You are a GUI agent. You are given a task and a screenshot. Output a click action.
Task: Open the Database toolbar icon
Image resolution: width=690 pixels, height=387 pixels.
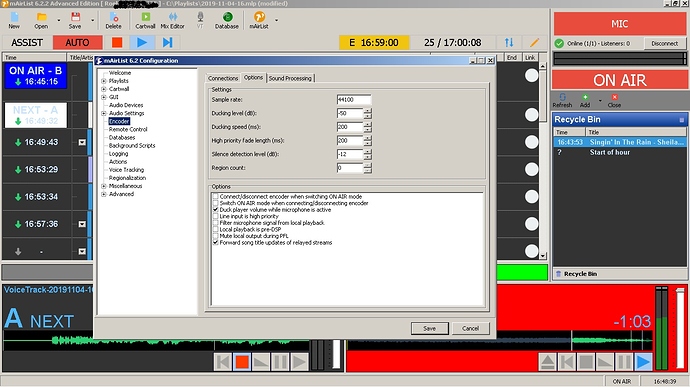pyautogui.click(x=227, y=20)
